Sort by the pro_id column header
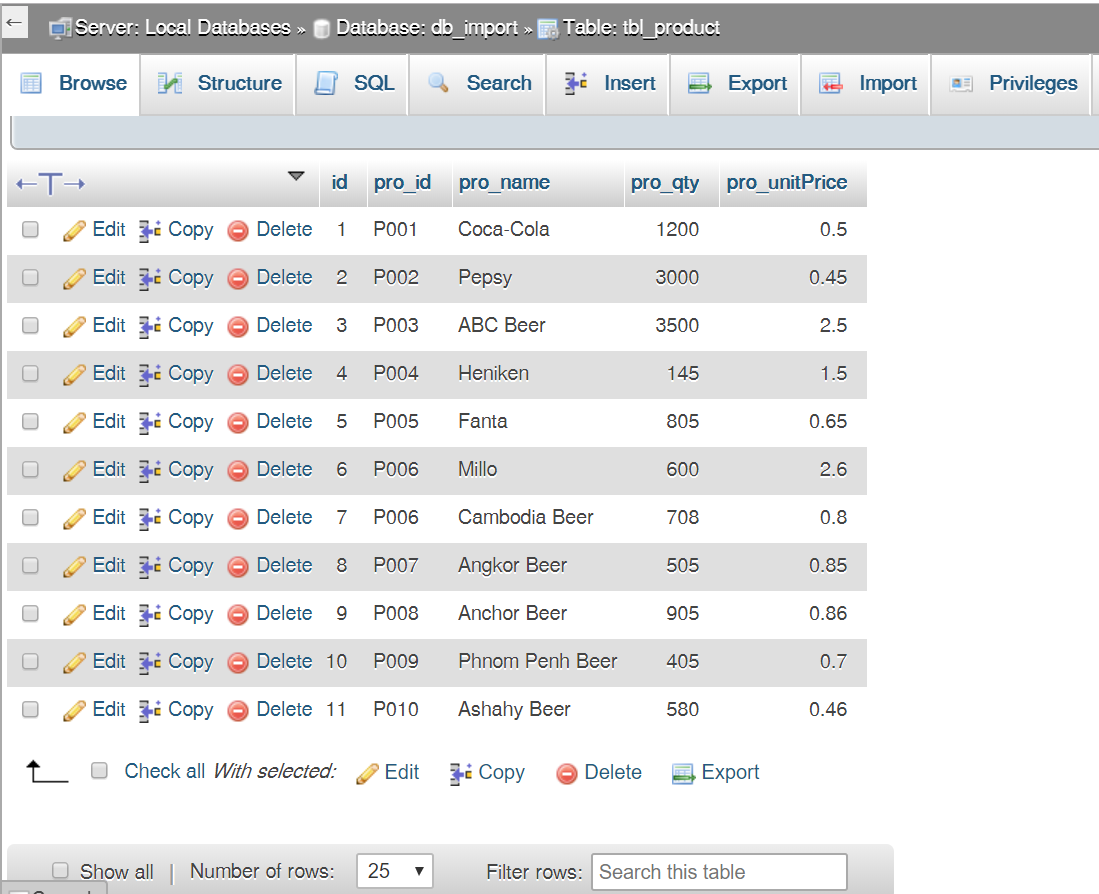1099x894 pixels. pos(402,182)
